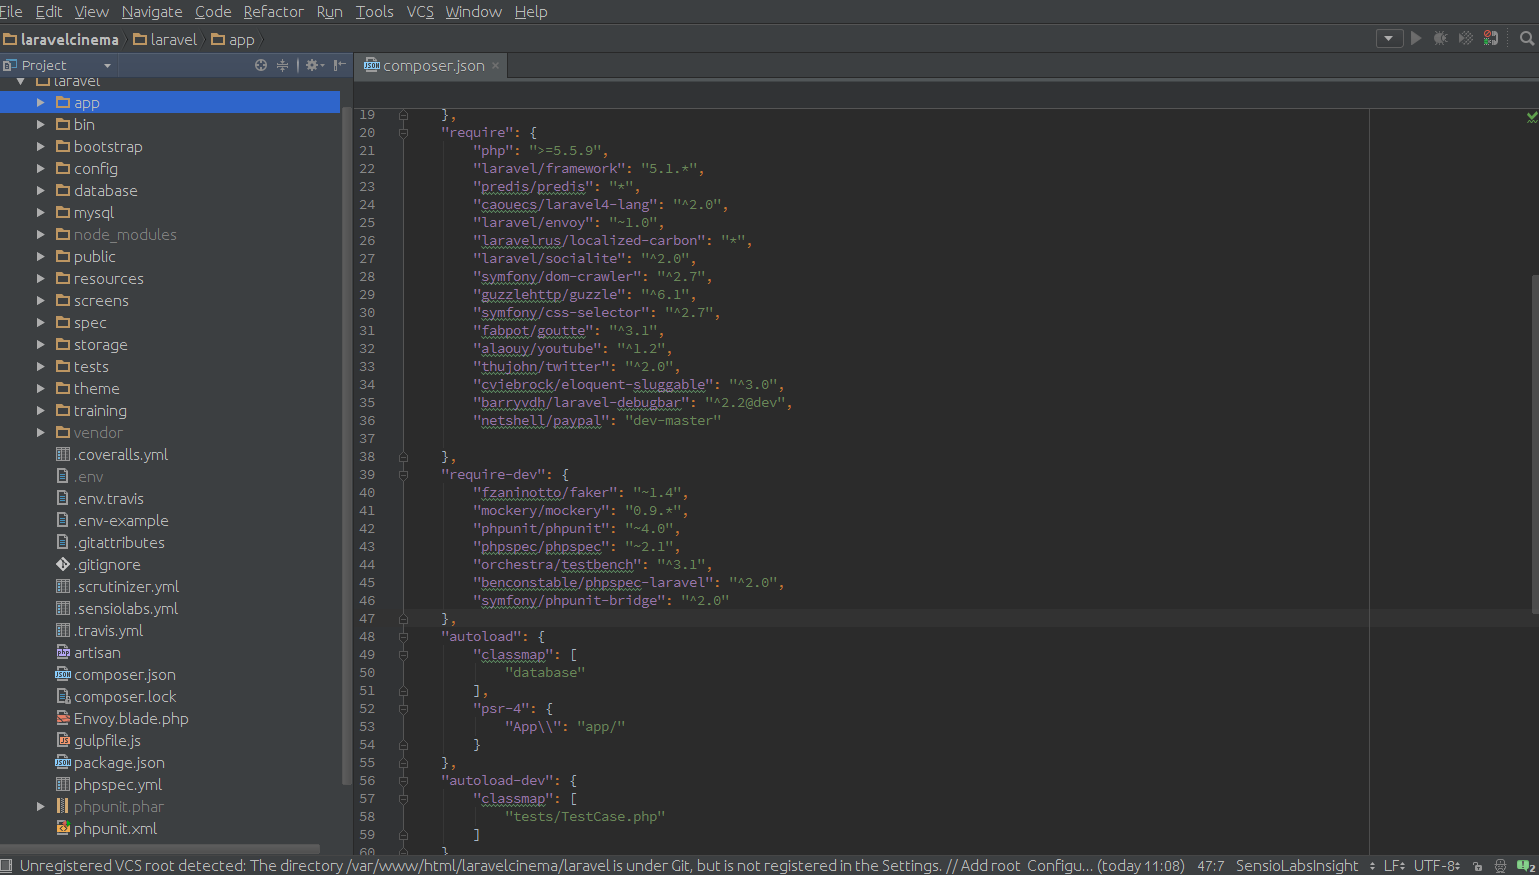
Task: Collapse the "require" block fold marker
Action: point(403,133)
